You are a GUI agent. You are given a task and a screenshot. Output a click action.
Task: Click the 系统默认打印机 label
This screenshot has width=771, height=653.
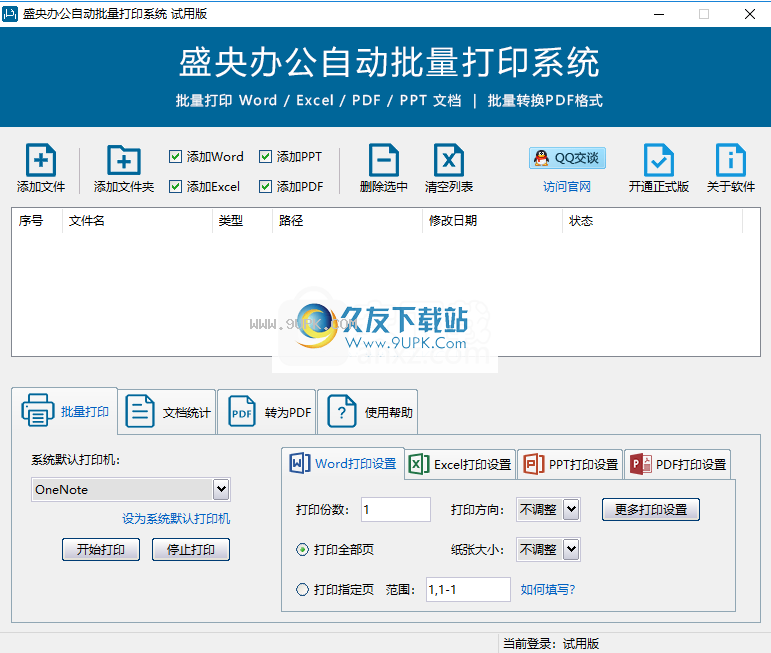[x=76, y=460]
